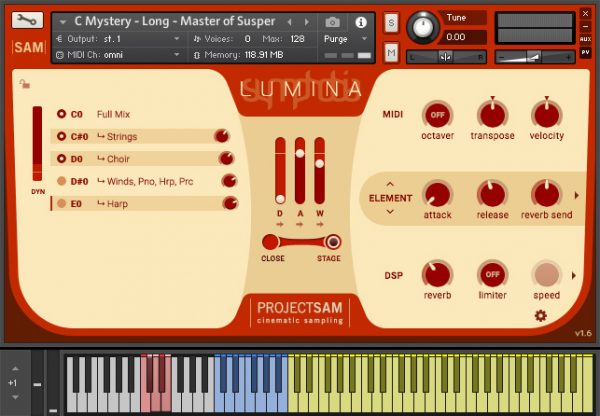Click the AUX button in header

pyautogui.click(x=585, y=39)
